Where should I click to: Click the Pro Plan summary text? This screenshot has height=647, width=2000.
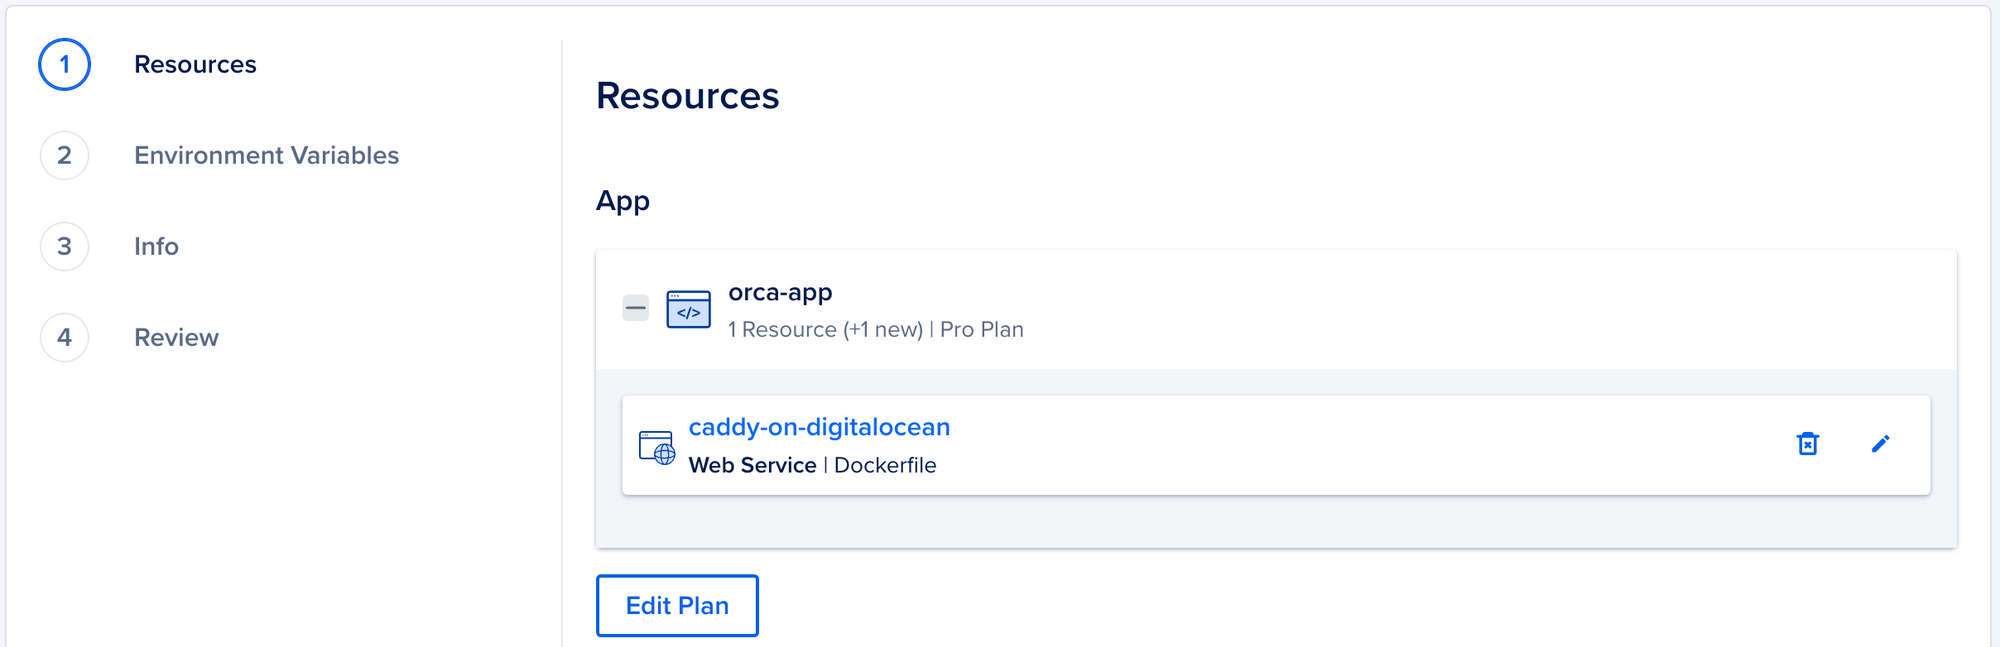click(x=982, y=330)
